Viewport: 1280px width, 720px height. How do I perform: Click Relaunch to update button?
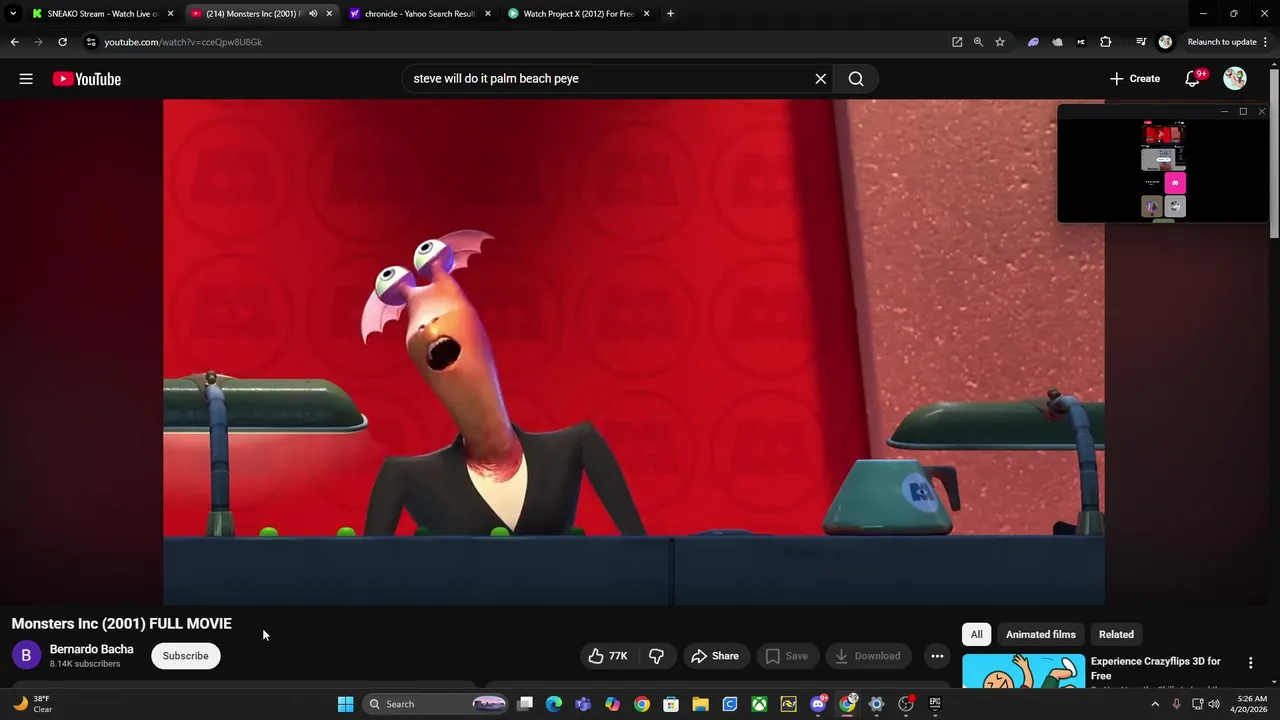[x=1222, y=42]
